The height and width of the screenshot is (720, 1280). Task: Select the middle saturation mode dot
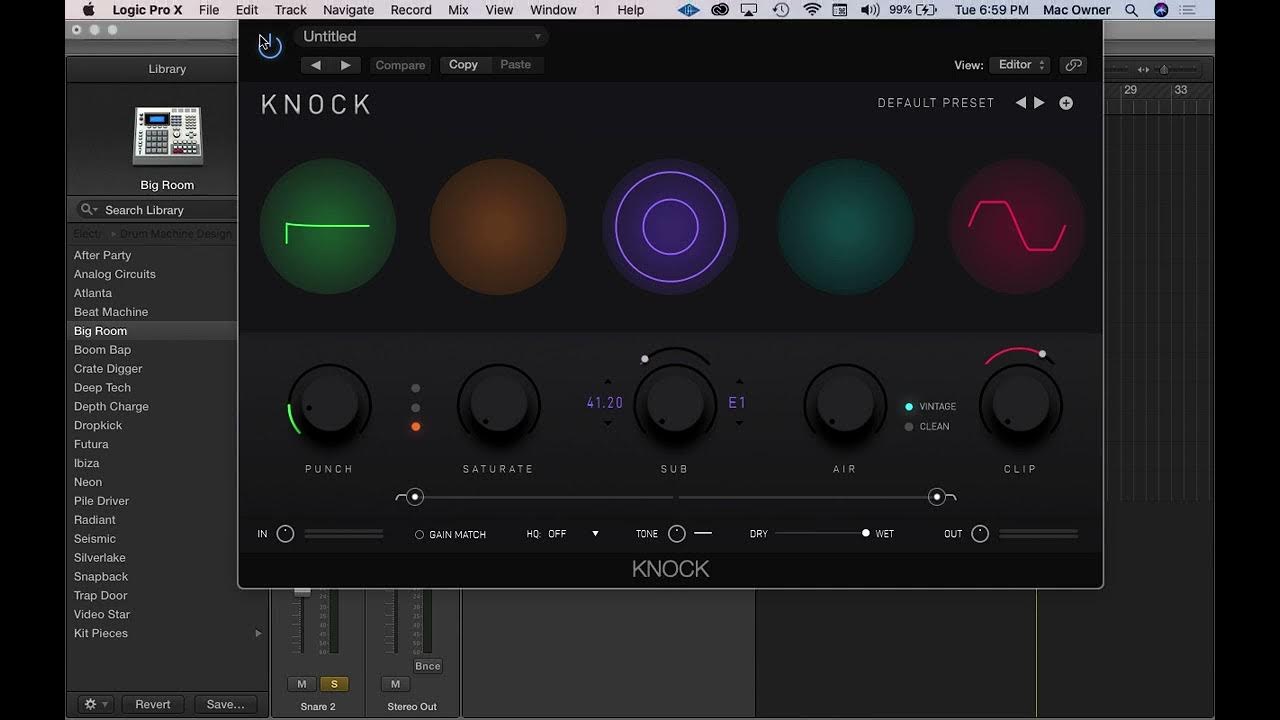[415, 408]
